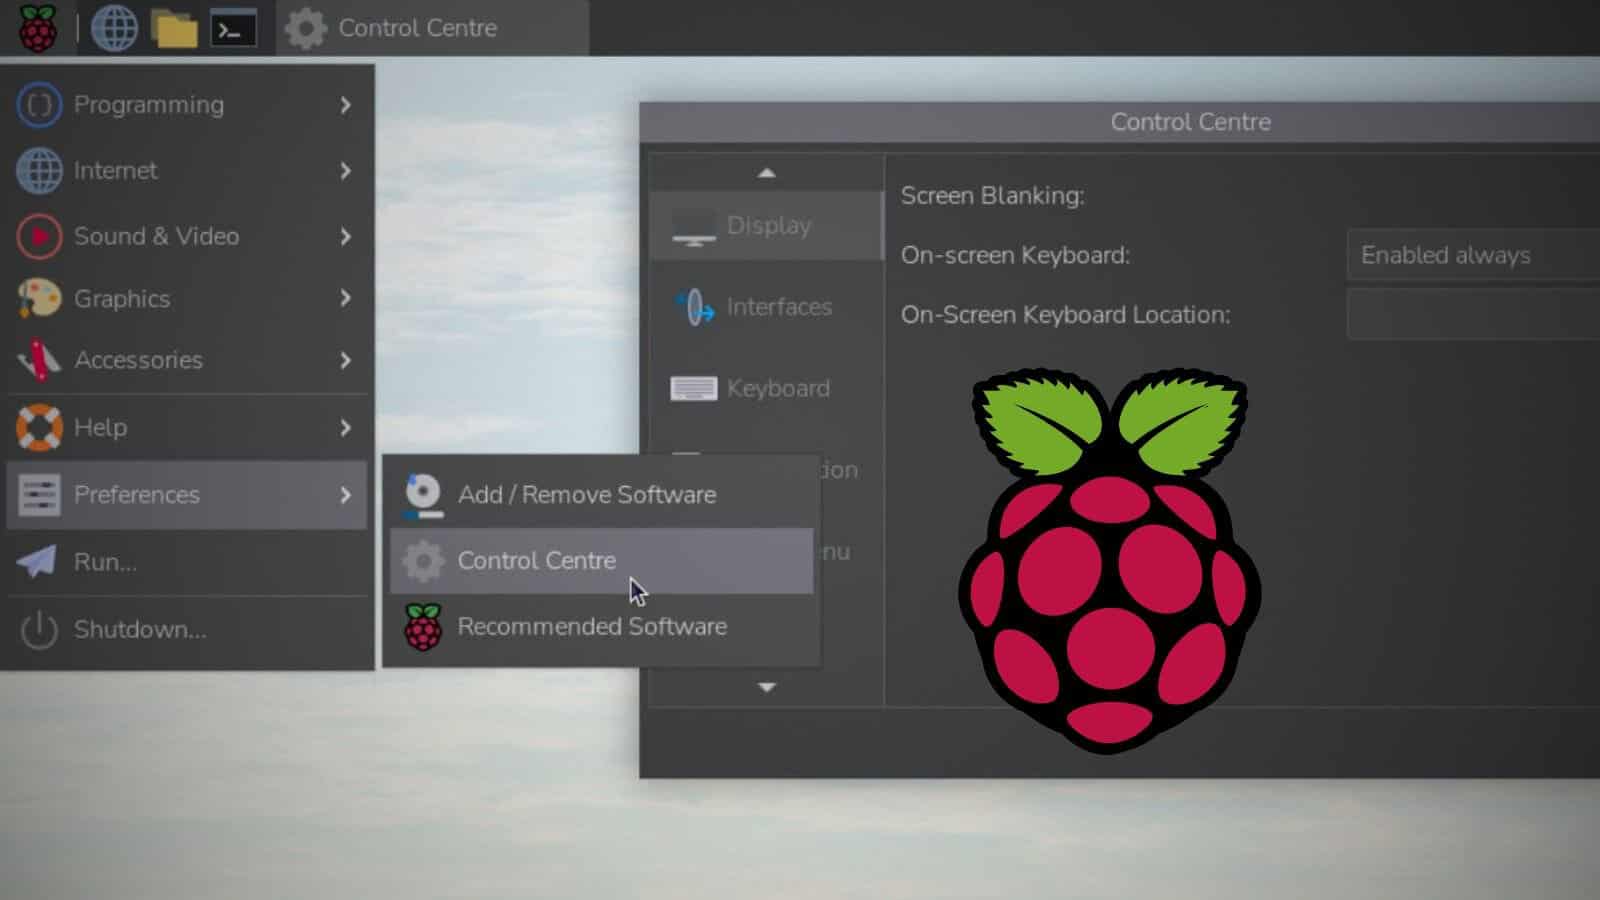
Task: Click the up arrow above the Control Centre sidebar
Action: click(767, 173)
